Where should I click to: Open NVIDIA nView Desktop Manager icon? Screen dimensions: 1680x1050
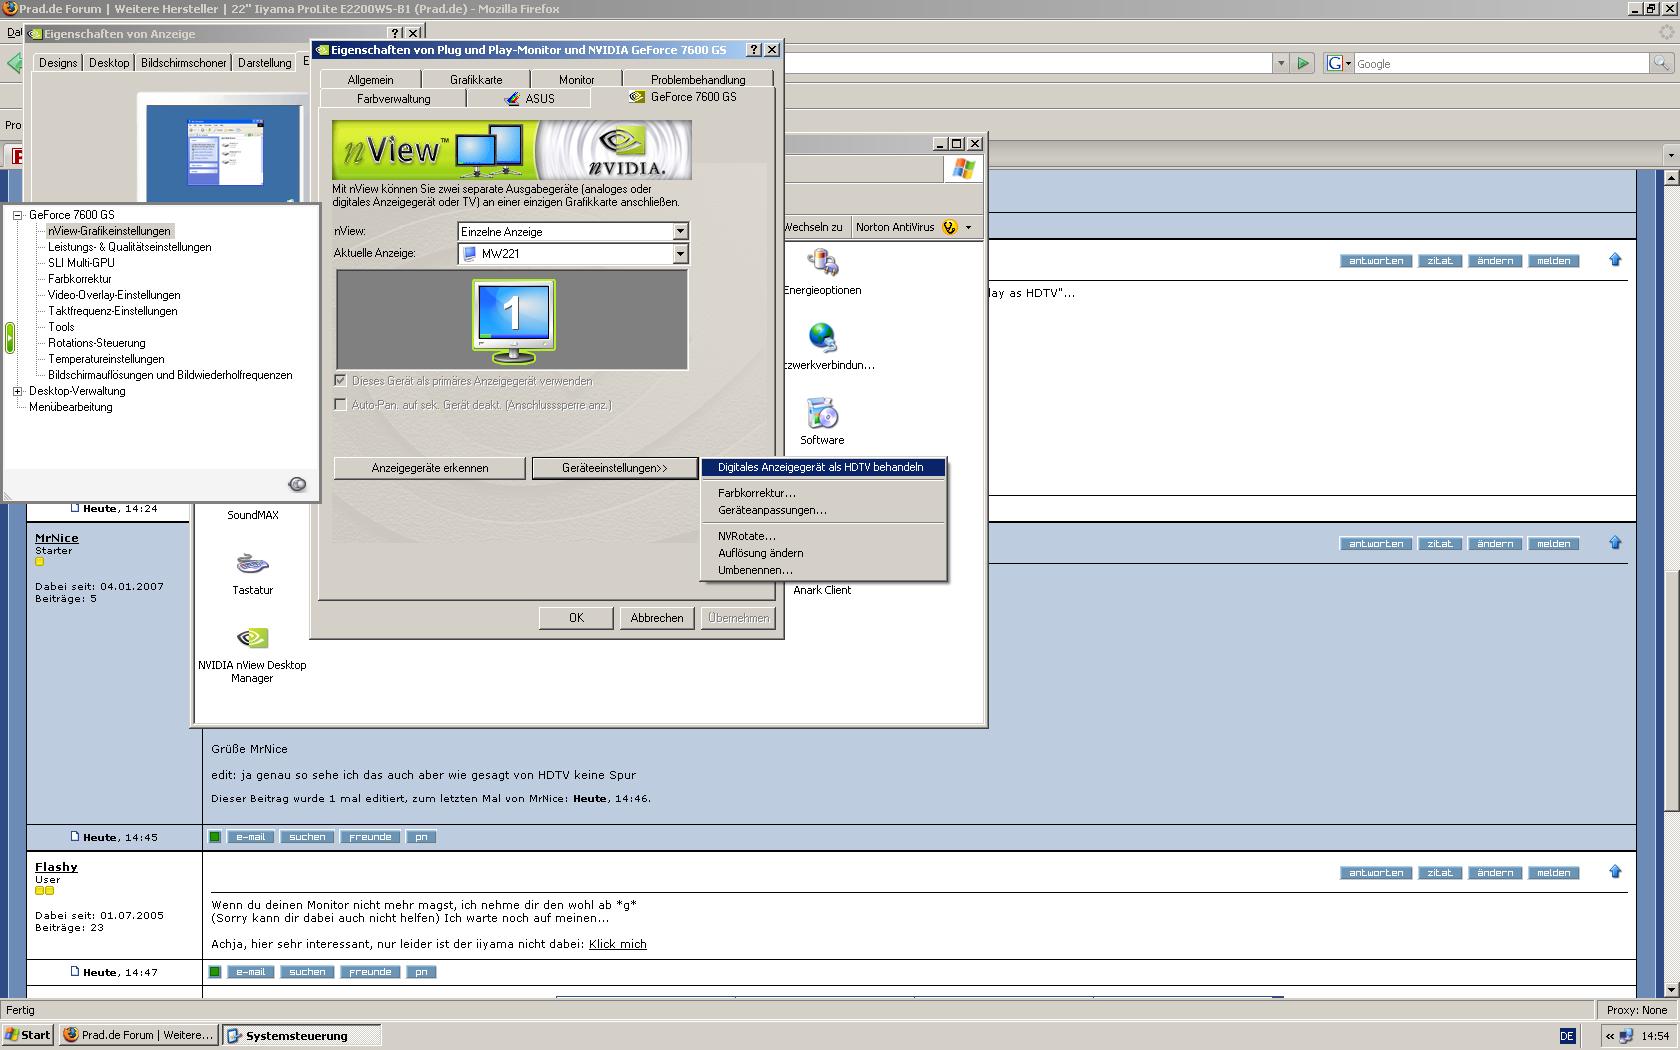[252, 641]
